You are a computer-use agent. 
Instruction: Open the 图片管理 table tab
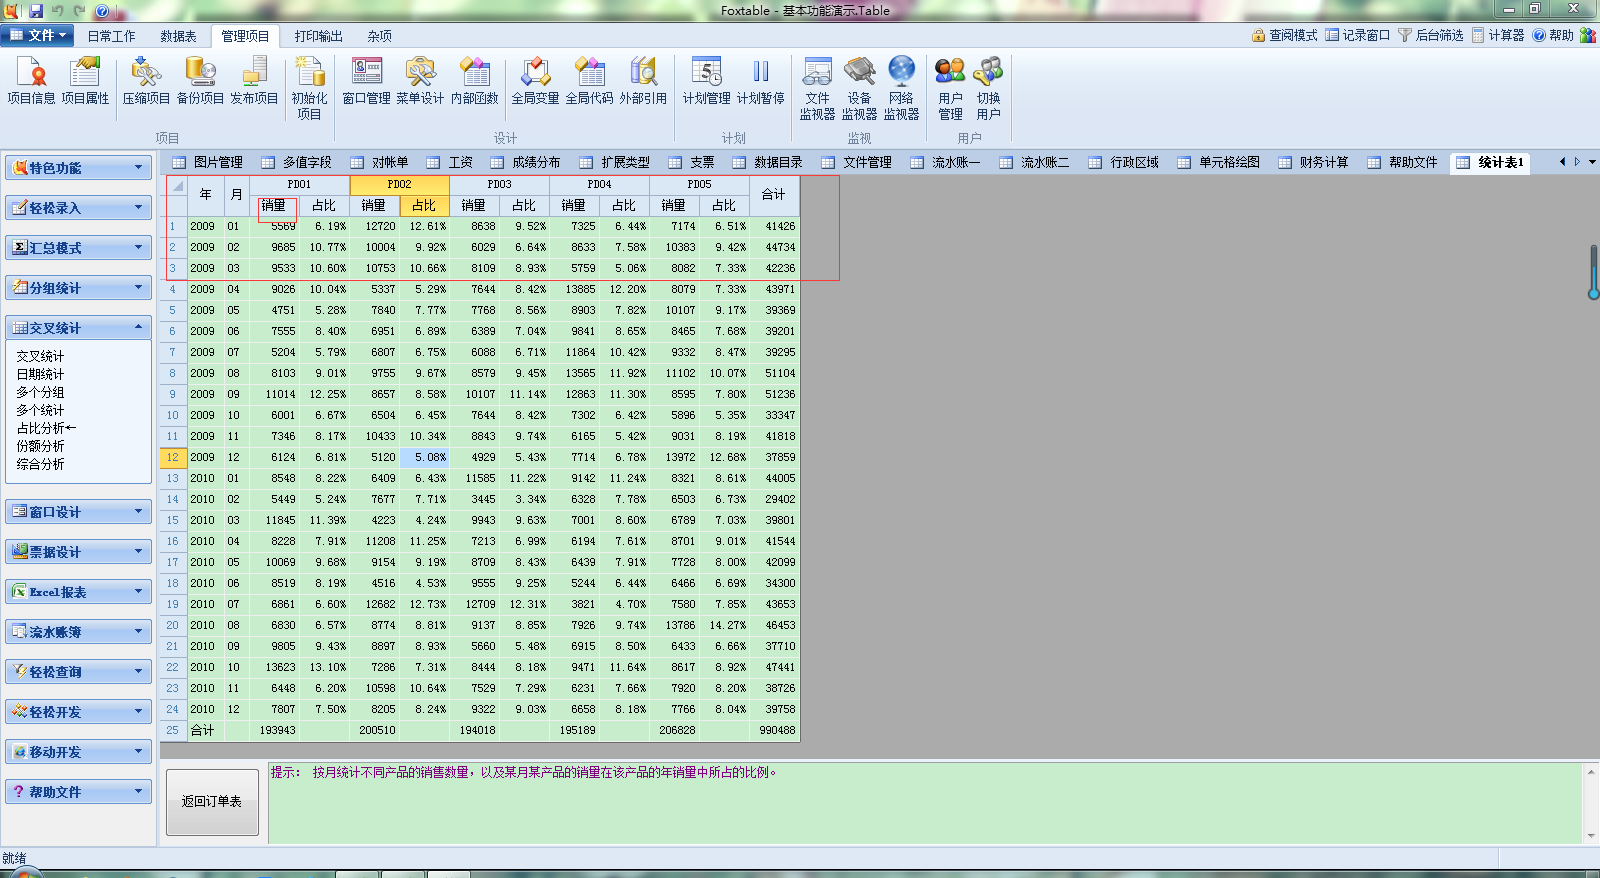point(208,162)
